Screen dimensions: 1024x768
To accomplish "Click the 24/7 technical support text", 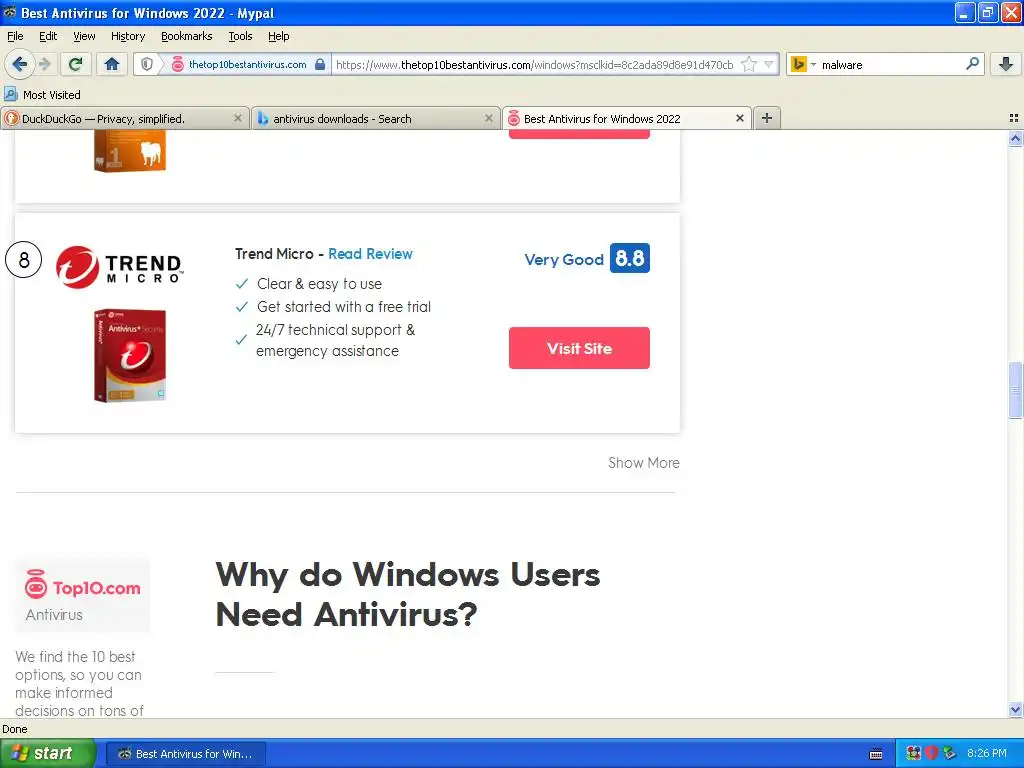I will (335, 340).
